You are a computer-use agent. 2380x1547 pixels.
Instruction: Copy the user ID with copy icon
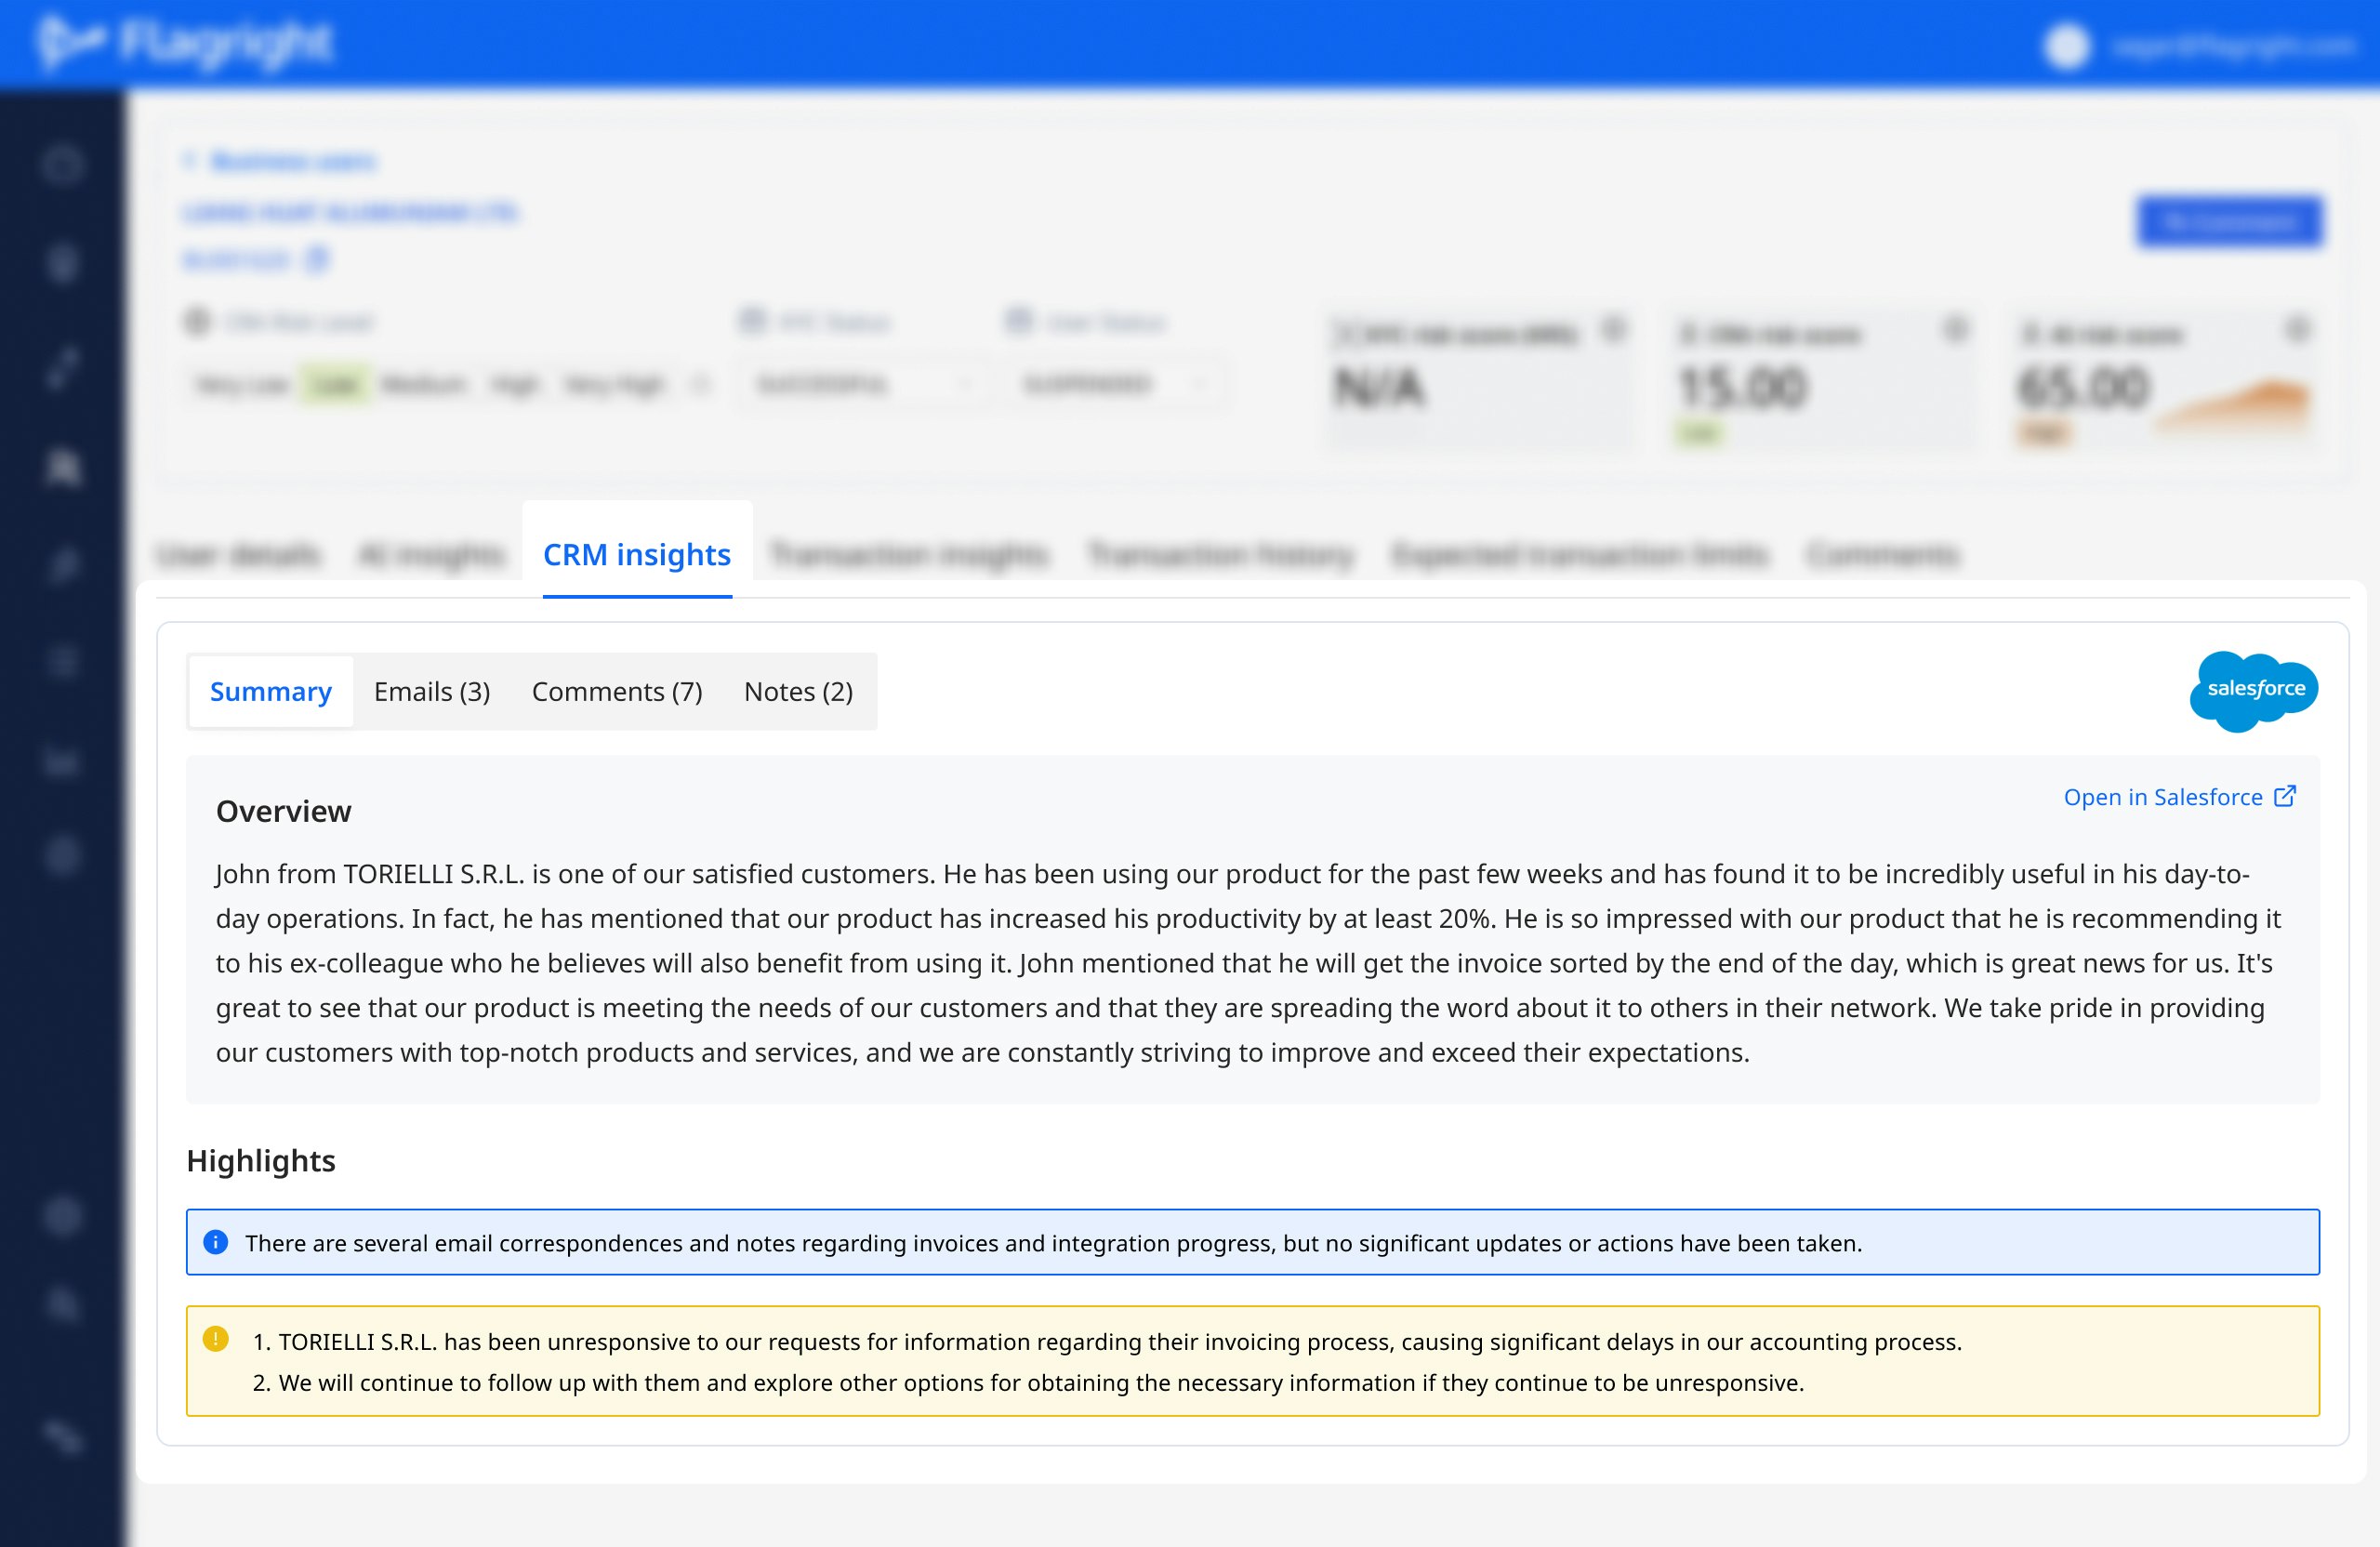pos(317,260)
